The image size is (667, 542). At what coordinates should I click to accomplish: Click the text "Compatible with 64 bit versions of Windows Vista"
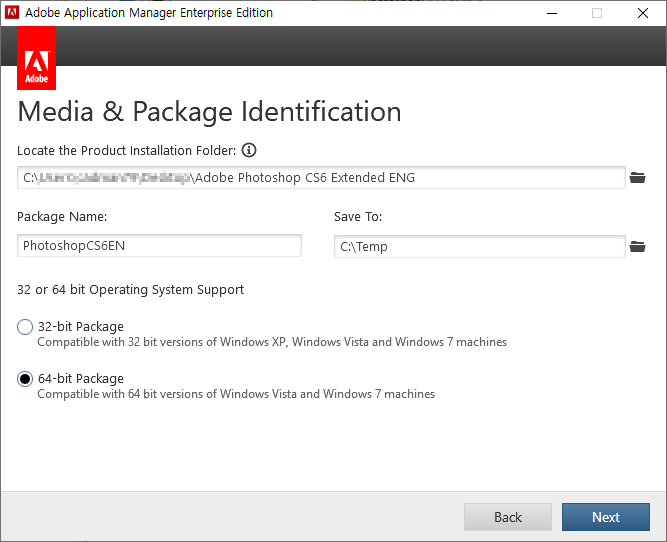[167, 394]
